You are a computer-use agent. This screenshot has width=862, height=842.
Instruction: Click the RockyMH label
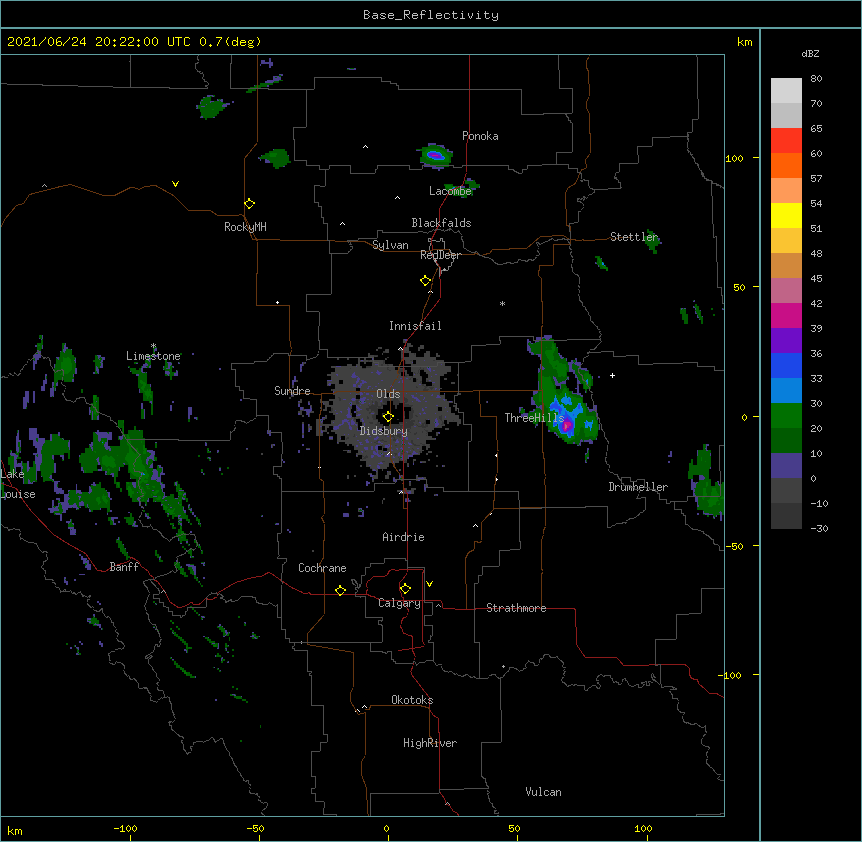pos(245,227)
